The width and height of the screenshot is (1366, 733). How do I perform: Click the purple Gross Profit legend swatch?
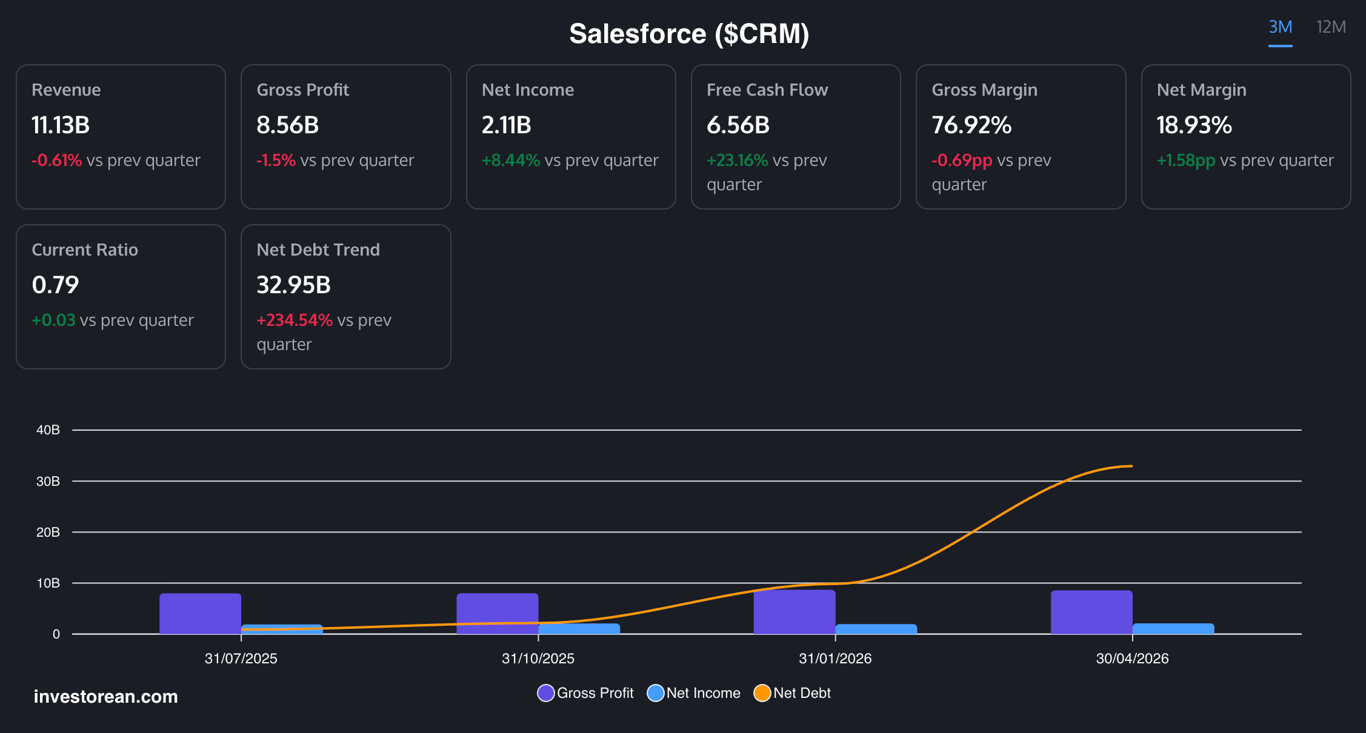[x=546, y=693]
